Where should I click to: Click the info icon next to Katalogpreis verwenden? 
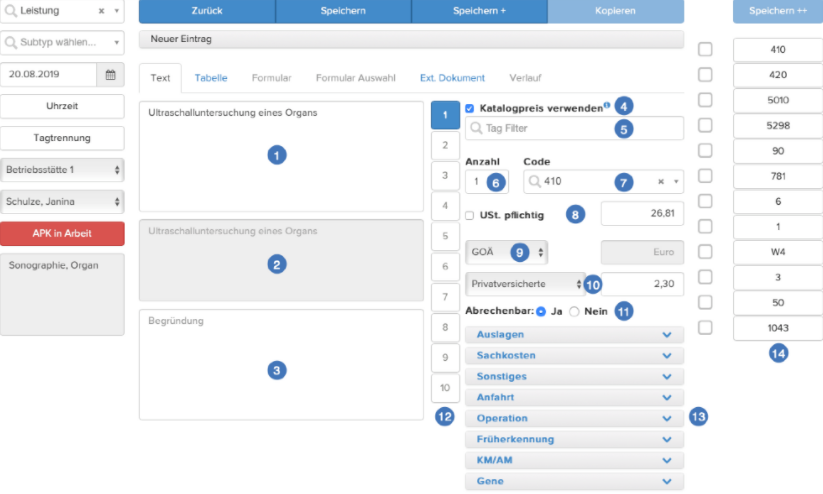607,105
